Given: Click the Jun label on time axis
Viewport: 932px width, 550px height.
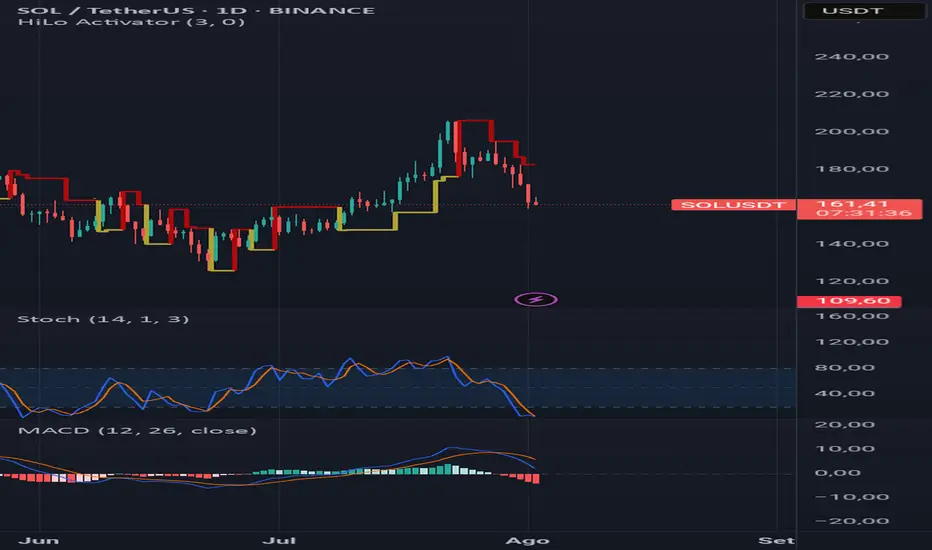Looking at the screenshot, I should coord(39,540).
